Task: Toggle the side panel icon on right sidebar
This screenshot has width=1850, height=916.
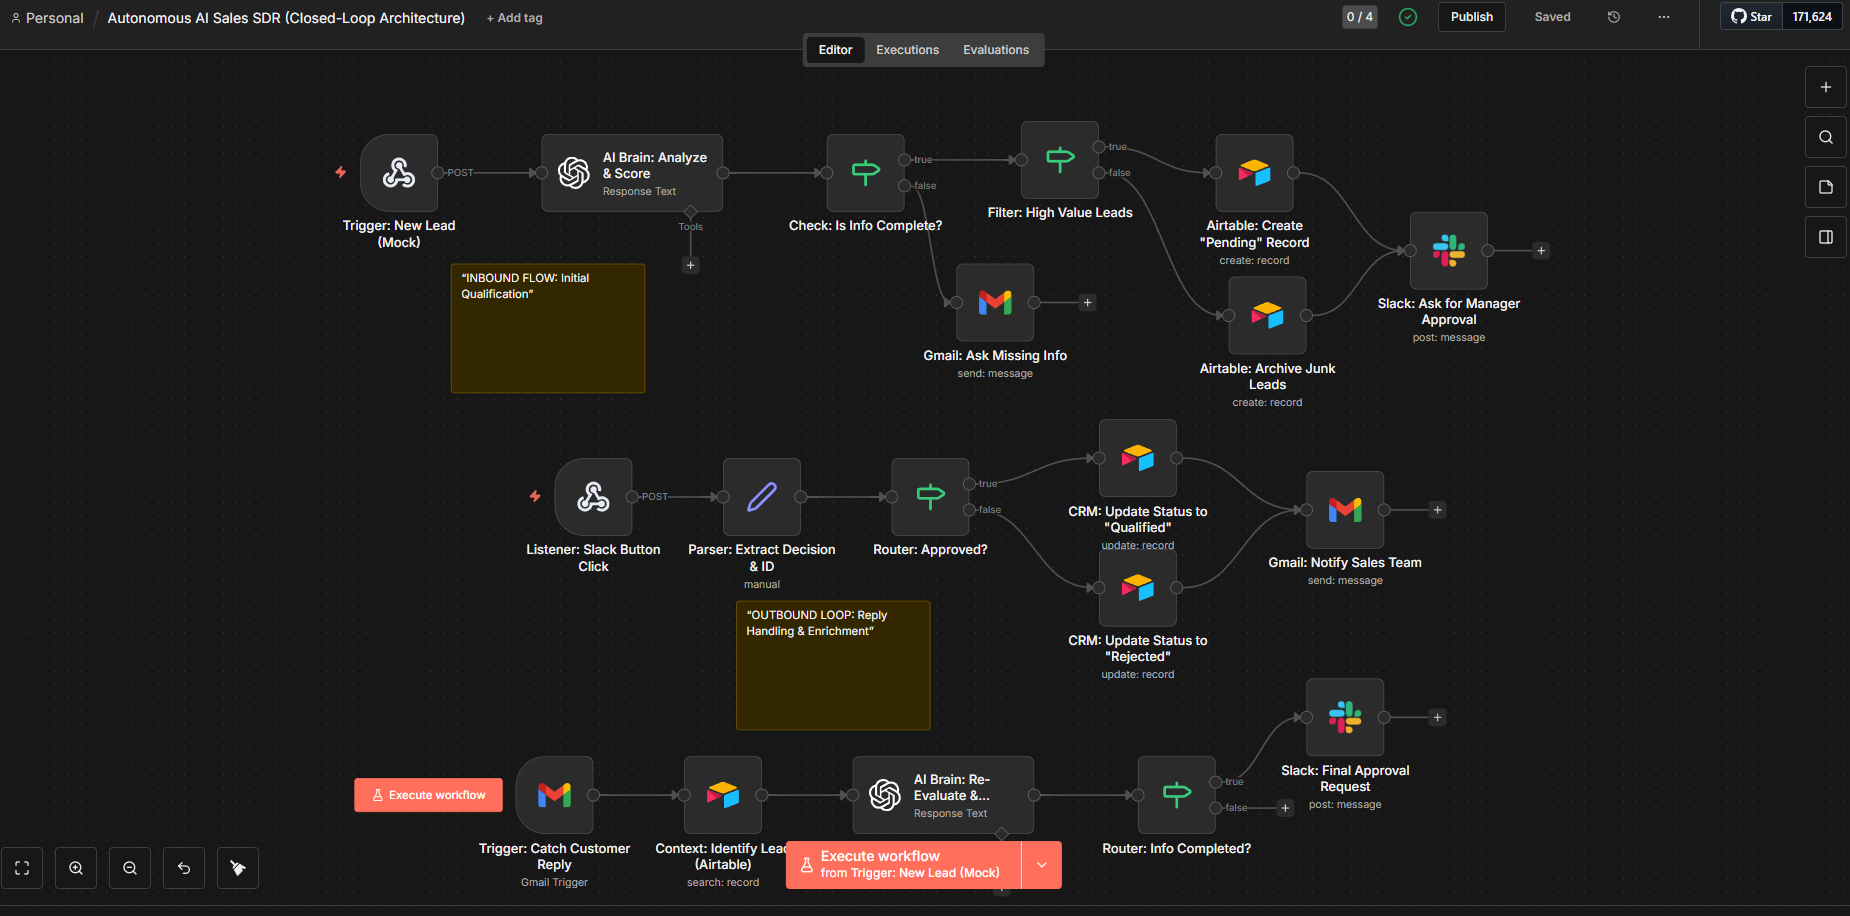Action: [x=1826, y=237]
